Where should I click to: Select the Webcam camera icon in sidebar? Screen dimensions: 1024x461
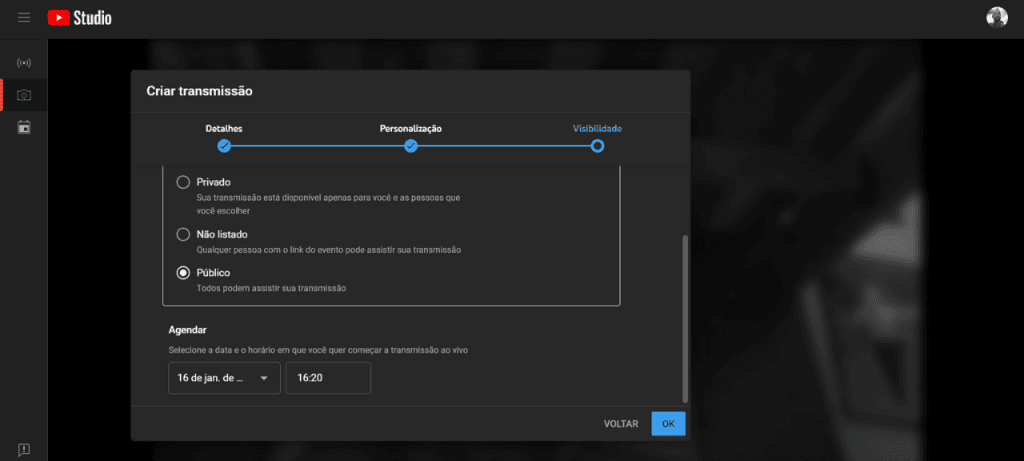click(24, 95)
